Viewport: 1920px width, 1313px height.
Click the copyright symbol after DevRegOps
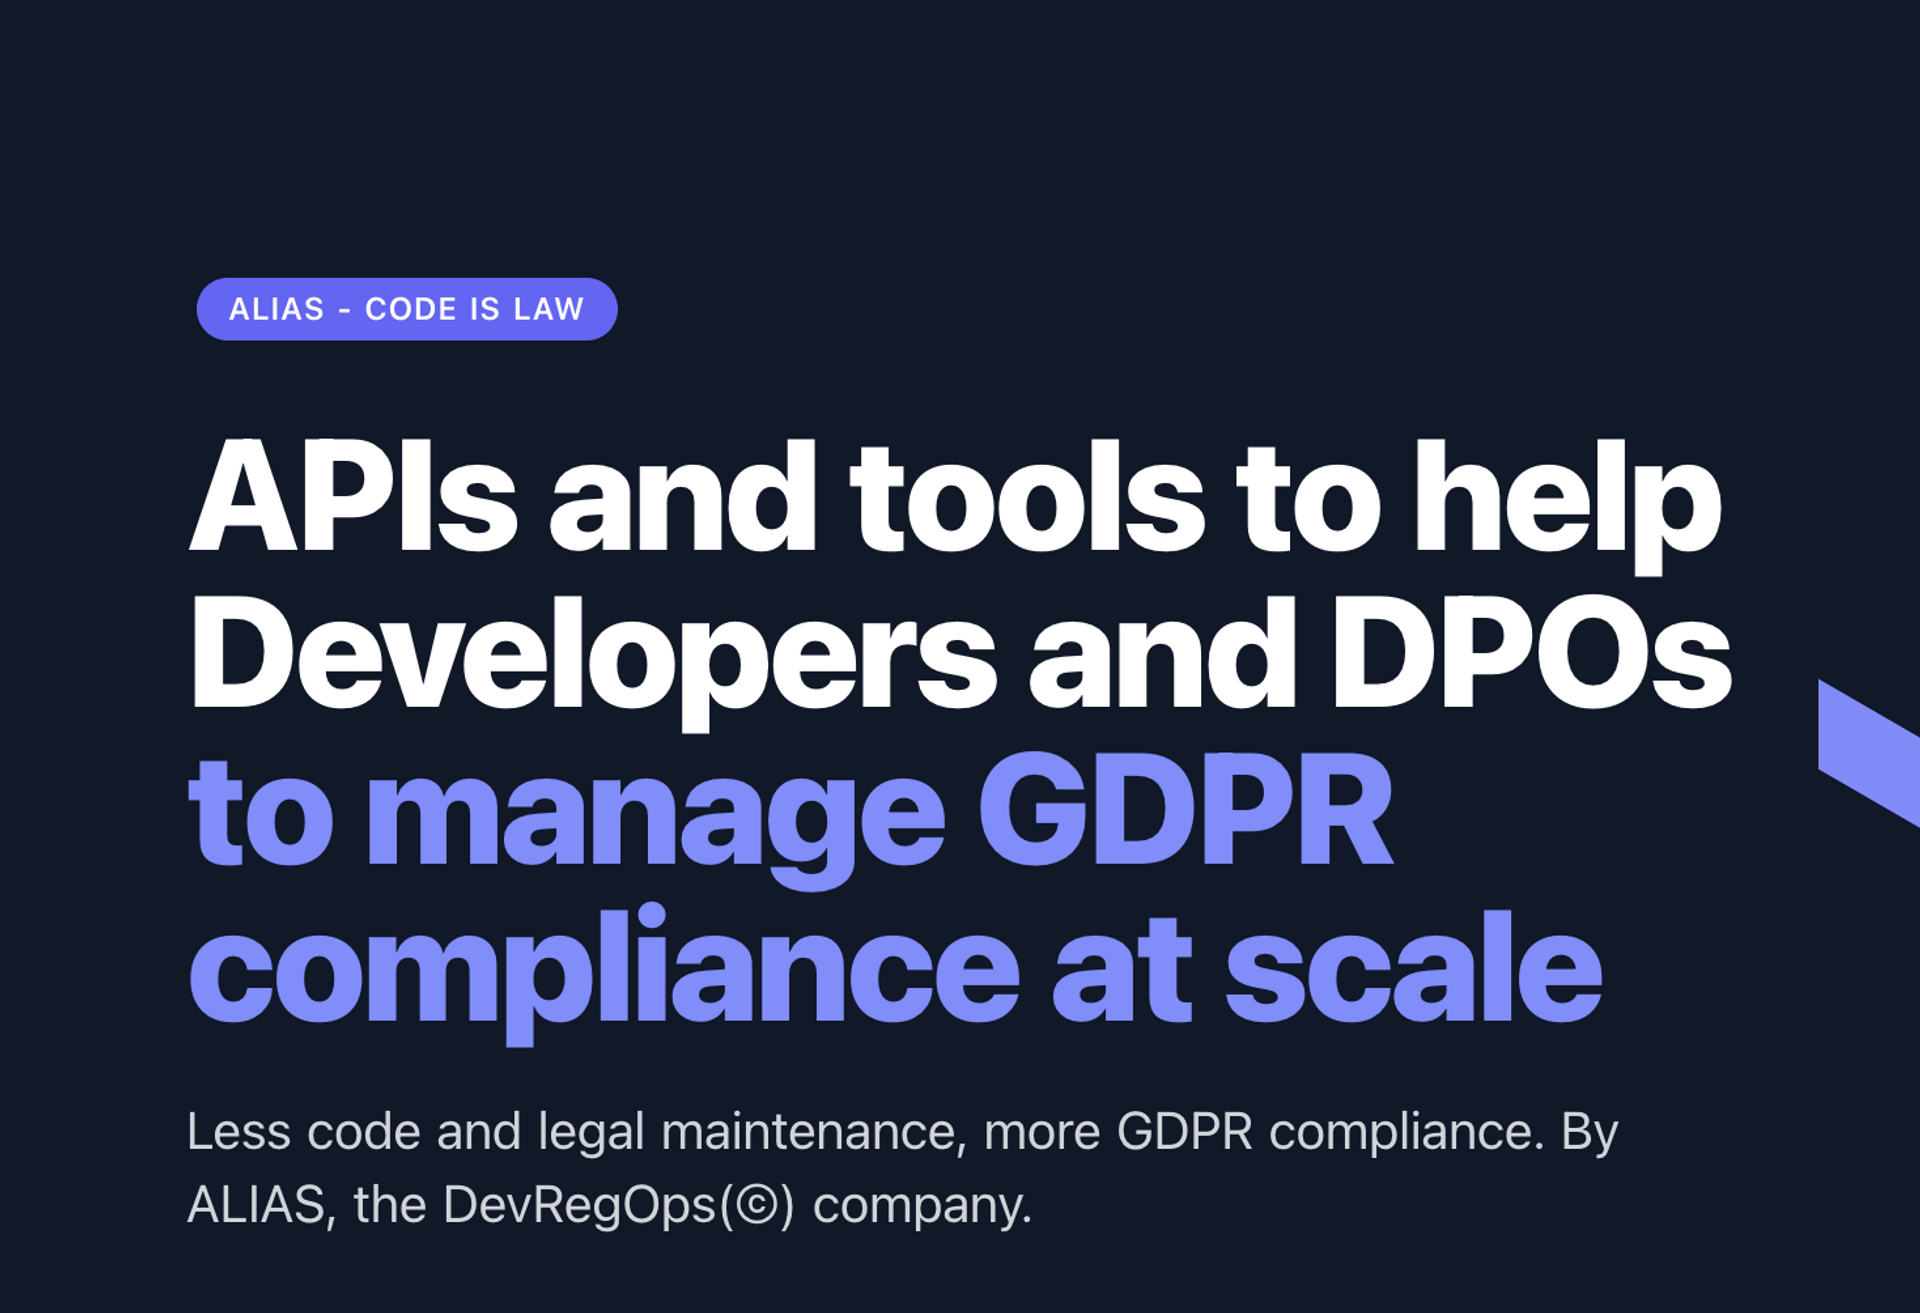point(756,1205)
